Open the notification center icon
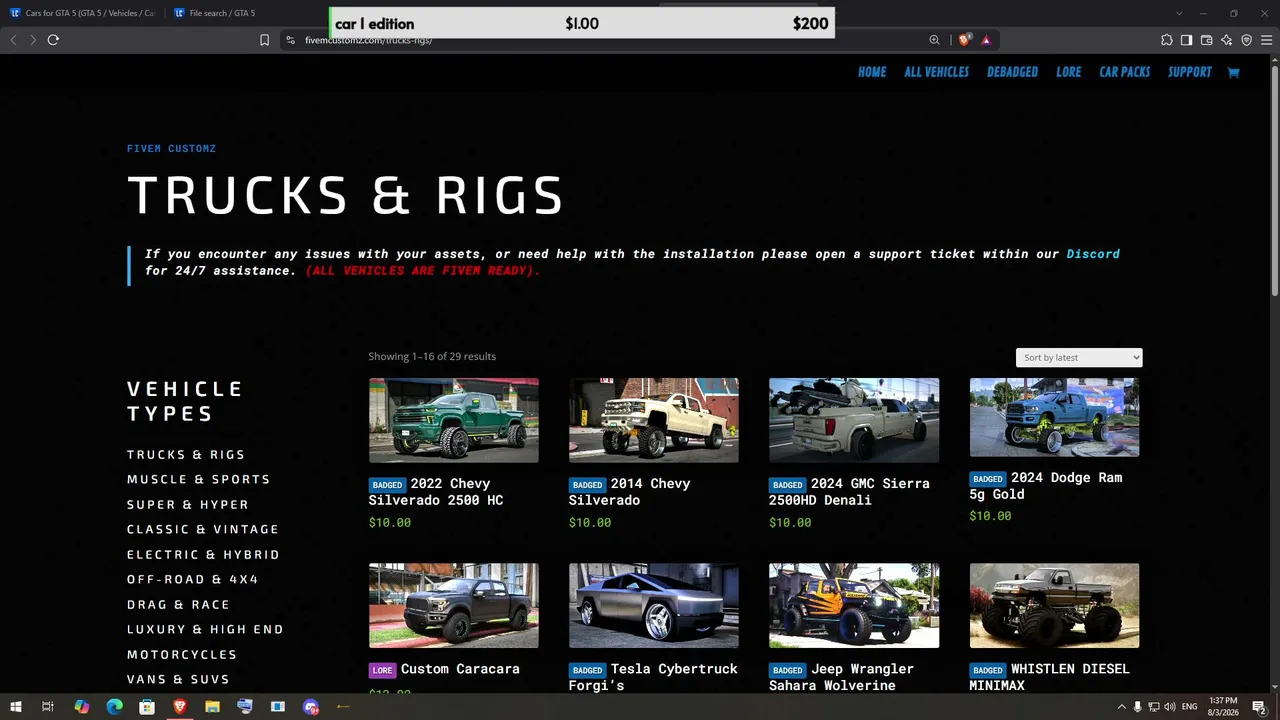This screenshot has height=720, width=1280. point(1259,707)
